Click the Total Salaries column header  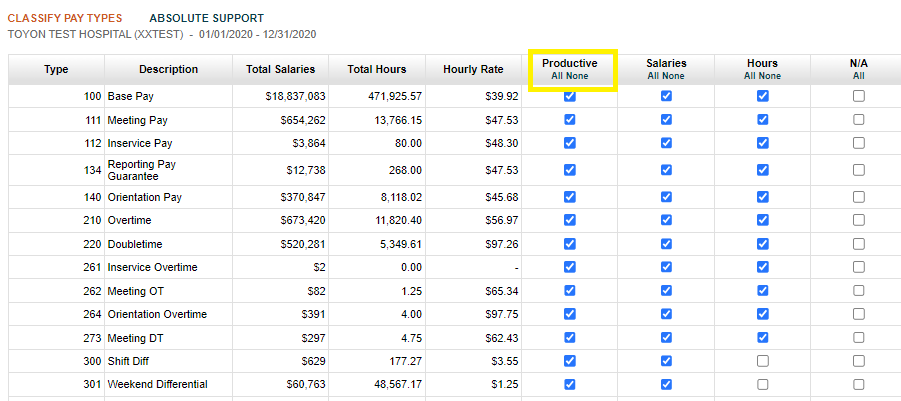tap(280, 70)
